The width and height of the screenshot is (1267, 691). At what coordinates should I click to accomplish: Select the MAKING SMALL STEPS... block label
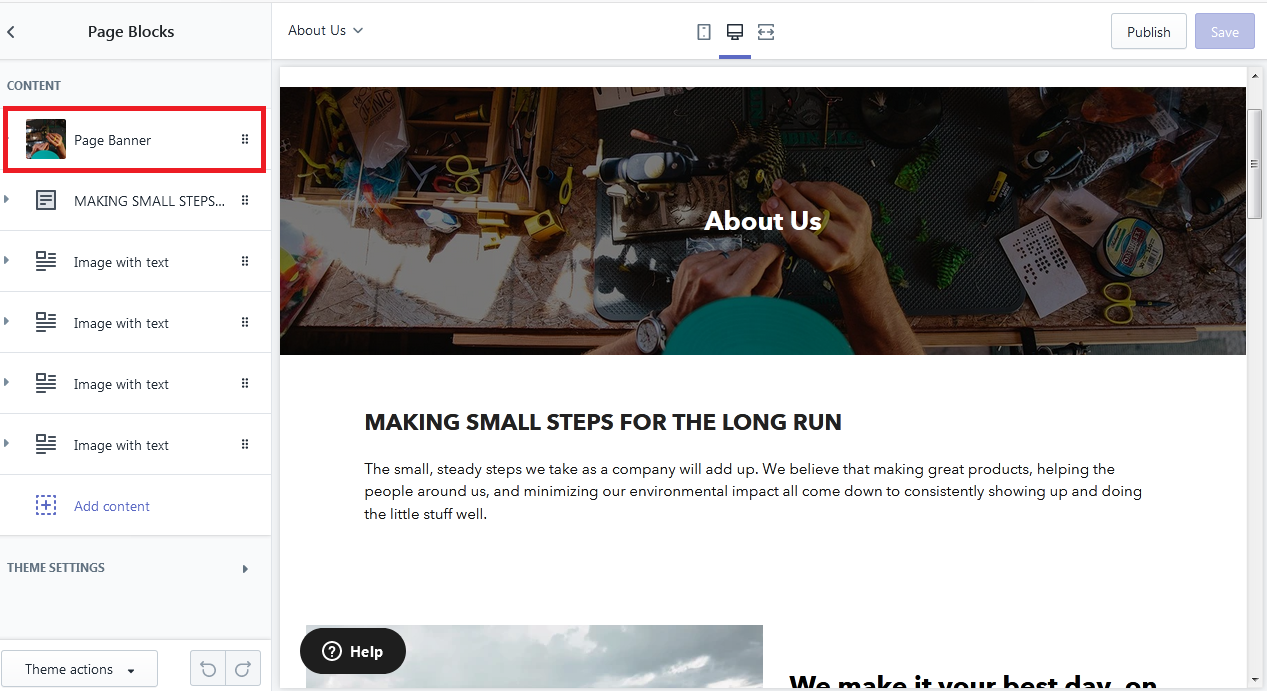pyautogui.click(x=149, y=201)
